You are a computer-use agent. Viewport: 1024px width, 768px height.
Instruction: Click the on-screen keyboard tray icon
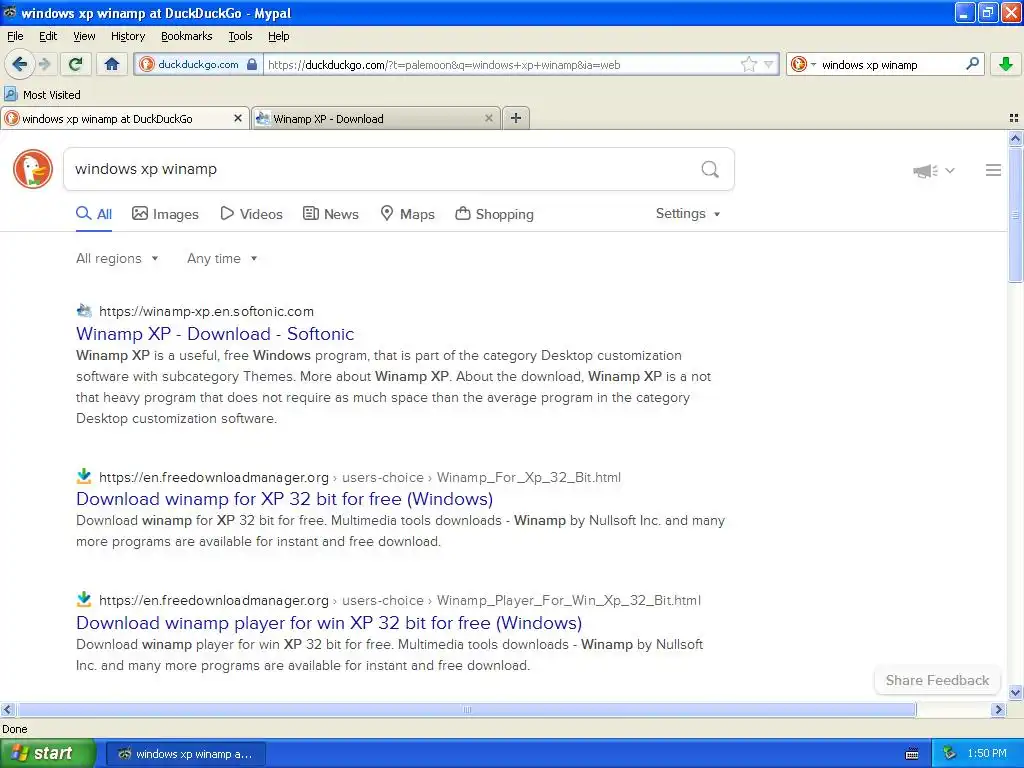click(x=912, y=754)
